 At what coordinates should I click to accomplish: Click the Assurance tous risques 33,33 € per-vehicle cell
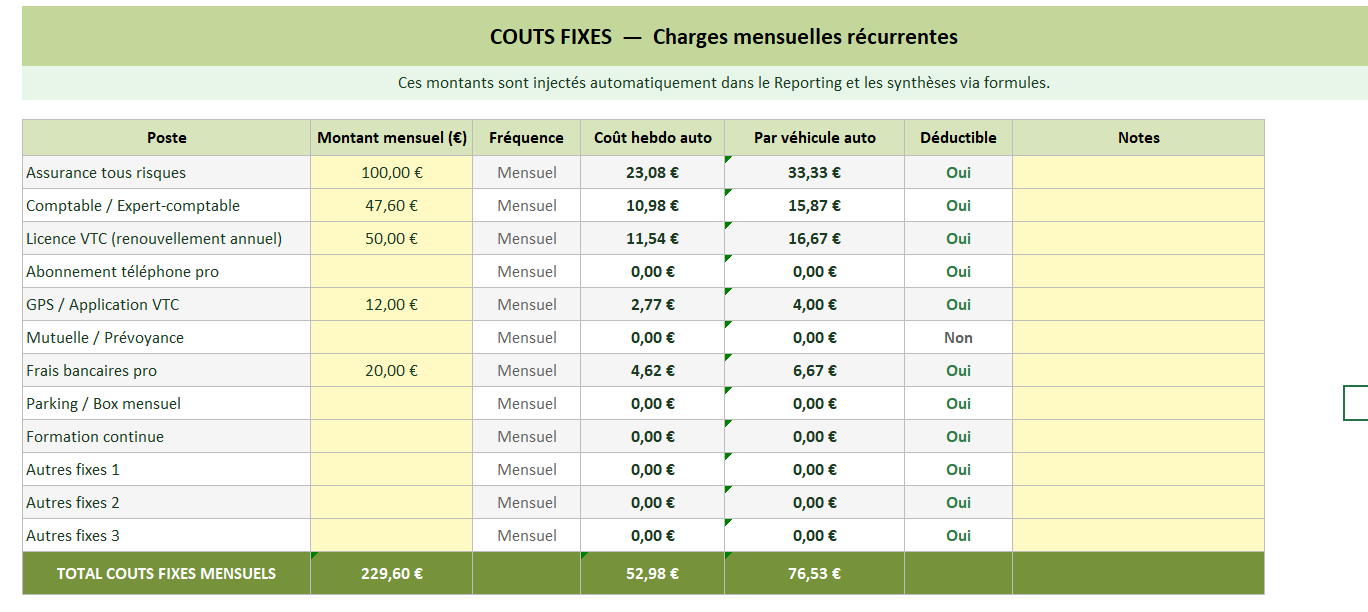tap(815, 172)
